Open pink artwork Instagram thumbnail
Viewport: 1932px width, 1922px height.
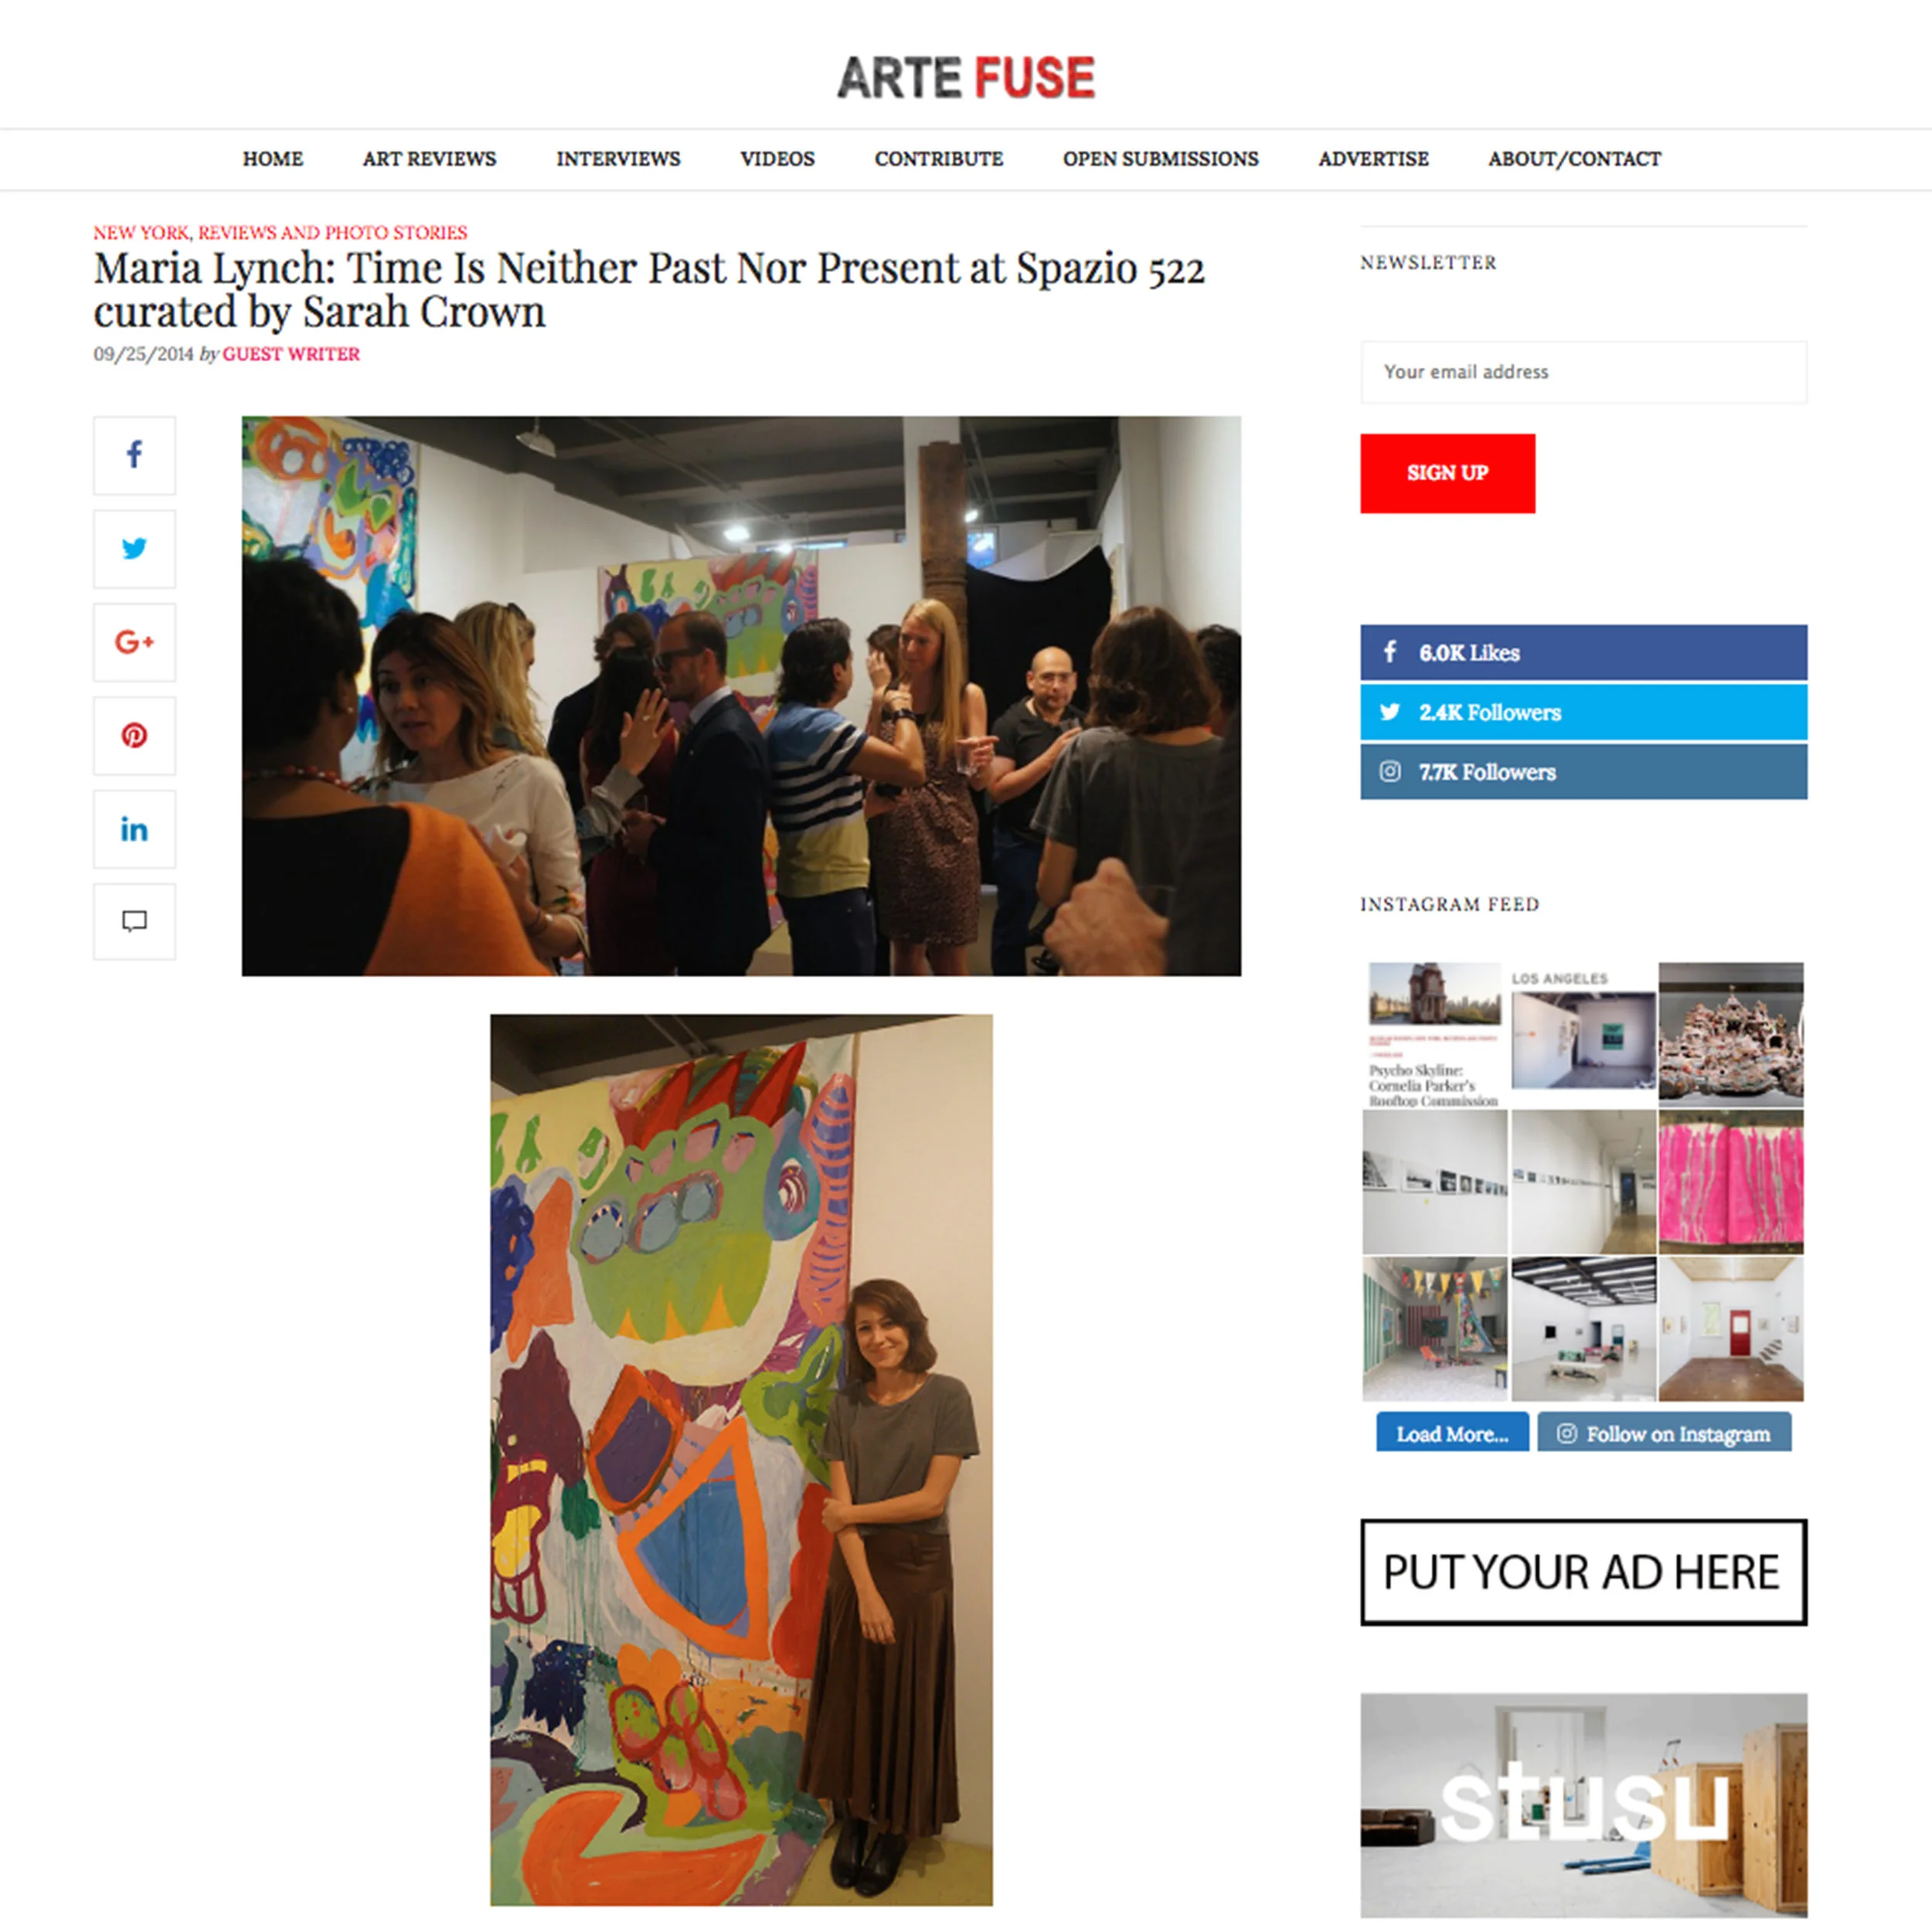click(1731, 1181)
